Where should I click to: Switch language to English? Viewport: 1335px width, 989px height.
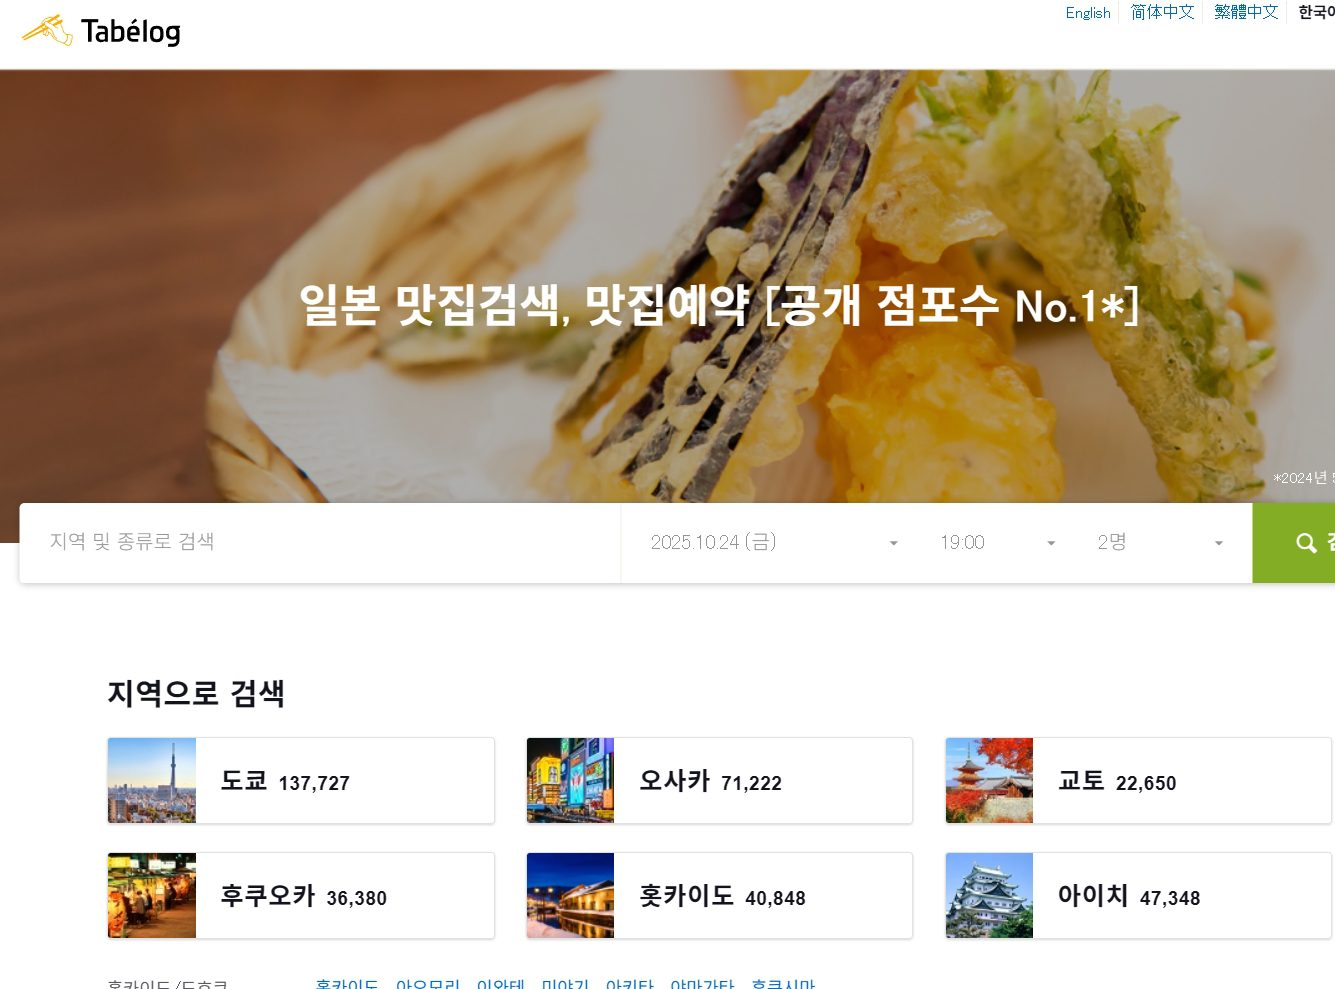pos(1088,13)
